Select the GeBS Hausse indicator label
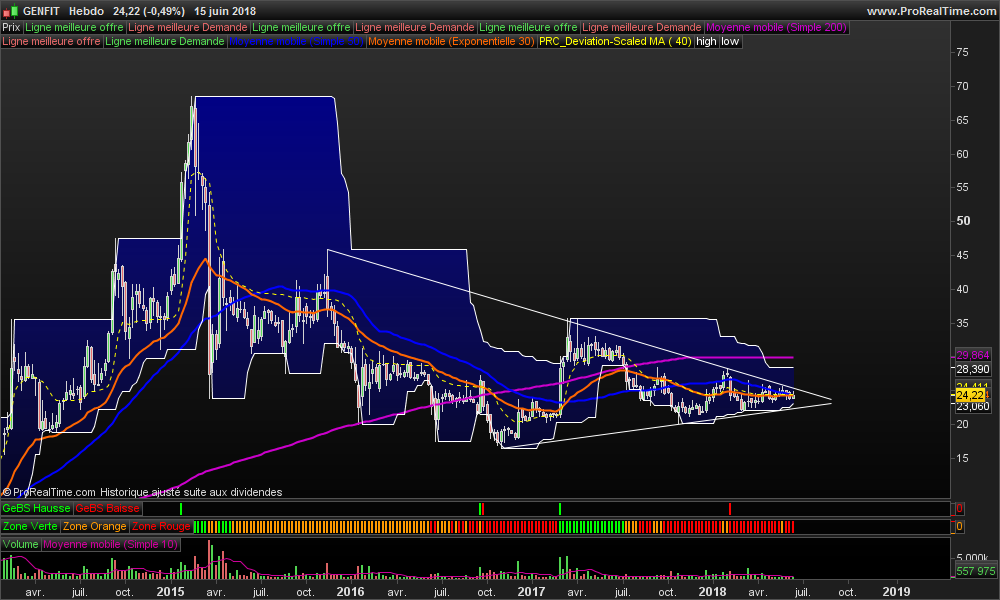 tap(36, 508)
